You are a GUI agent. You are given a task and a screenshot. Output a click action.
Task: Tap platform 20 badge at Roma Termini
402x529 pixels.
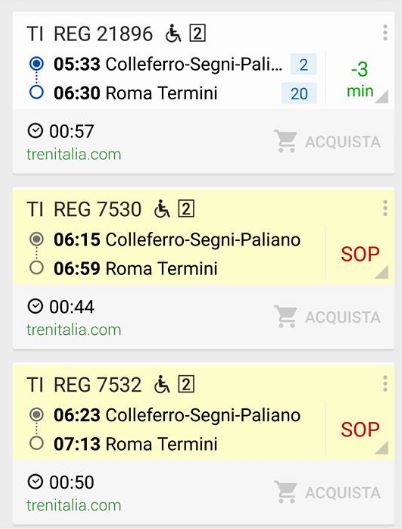[299, 93]
